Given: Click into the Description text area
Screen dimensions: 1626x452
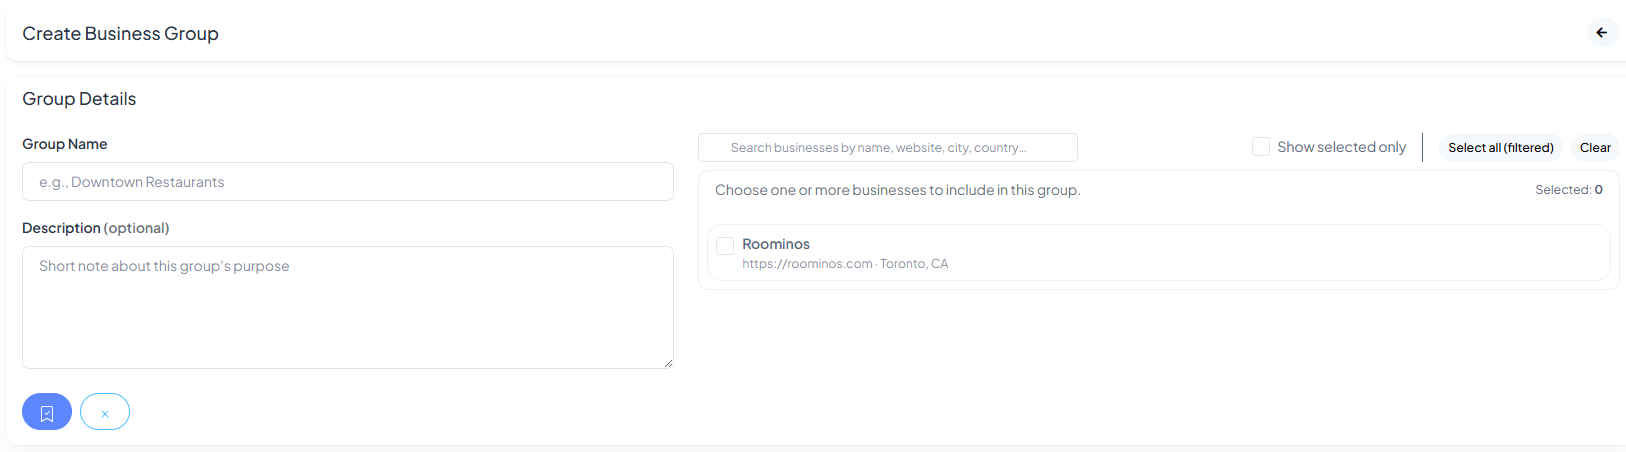Looking at the screenshot, I should [347, 307].
